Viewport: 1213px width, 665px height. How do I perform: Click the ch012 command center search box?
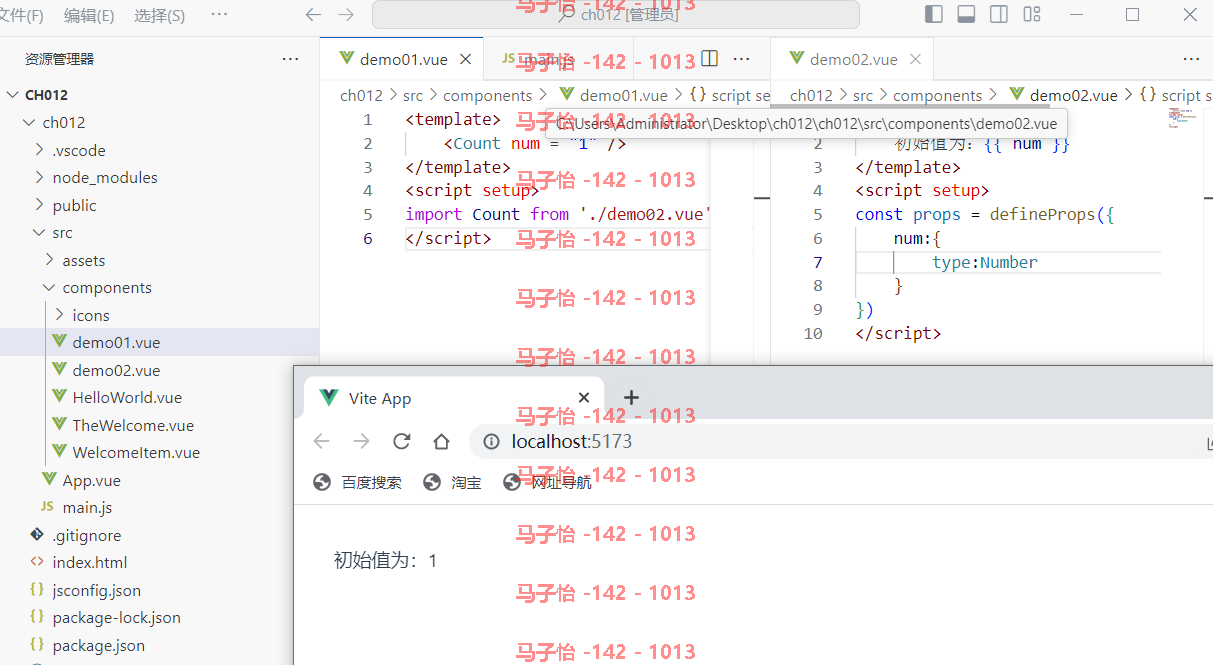click(615, 14)
